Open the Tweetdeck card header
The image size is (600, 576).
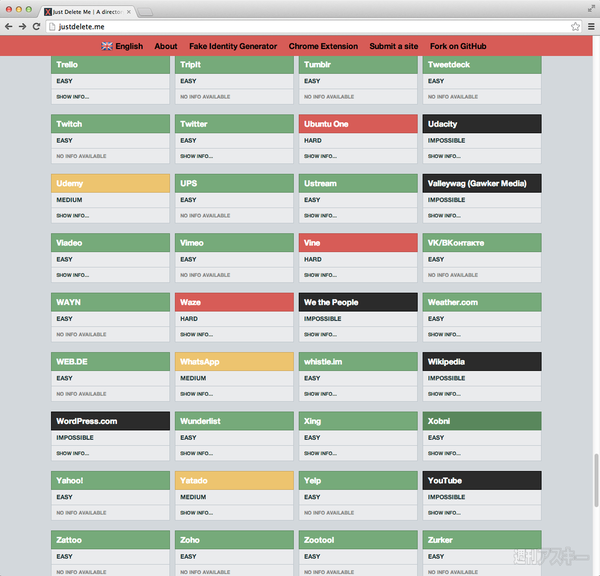coord(482,65)
